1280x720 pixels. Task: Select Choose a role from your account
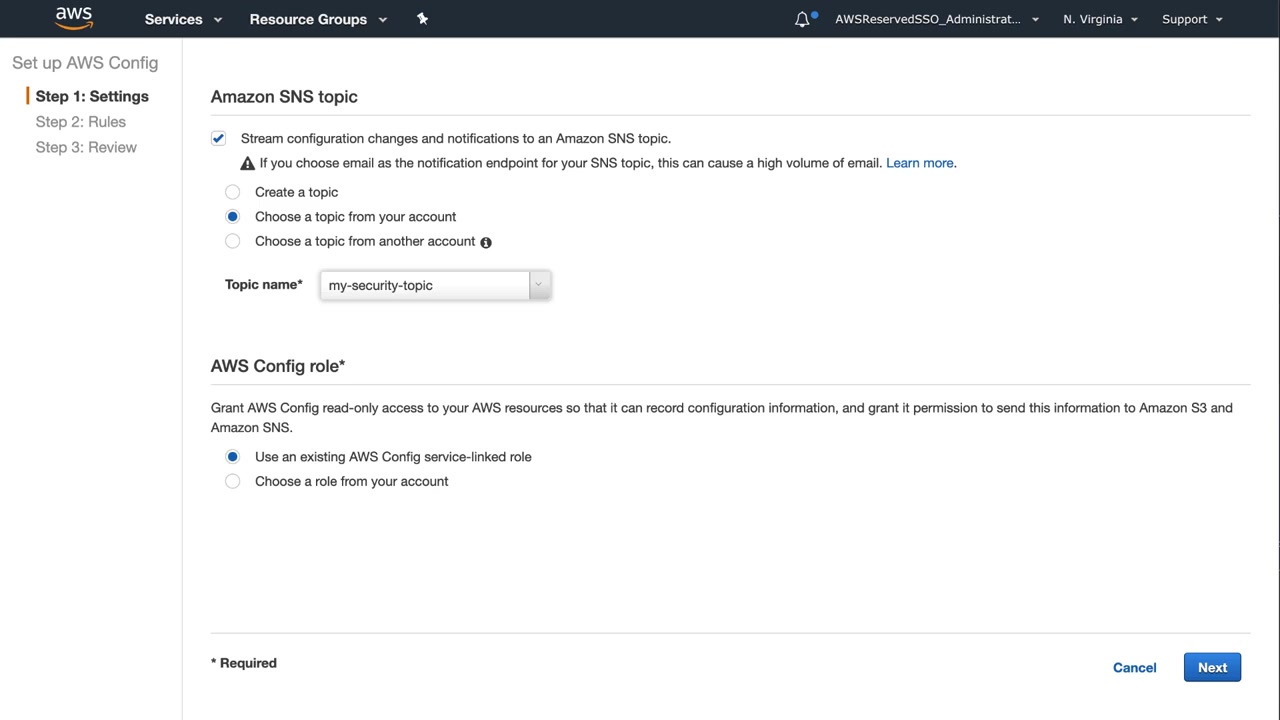point(233,481)
